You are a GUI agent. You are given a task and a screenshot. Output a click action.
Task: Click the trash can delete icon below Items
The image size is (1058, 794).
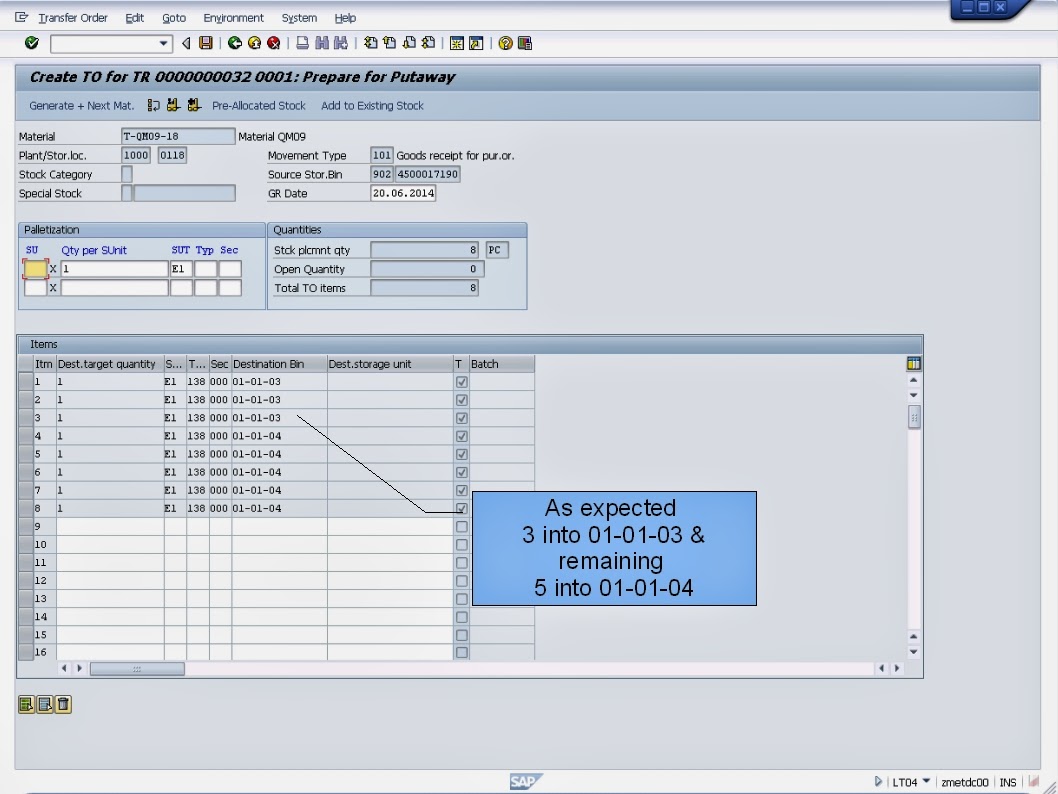63,704
